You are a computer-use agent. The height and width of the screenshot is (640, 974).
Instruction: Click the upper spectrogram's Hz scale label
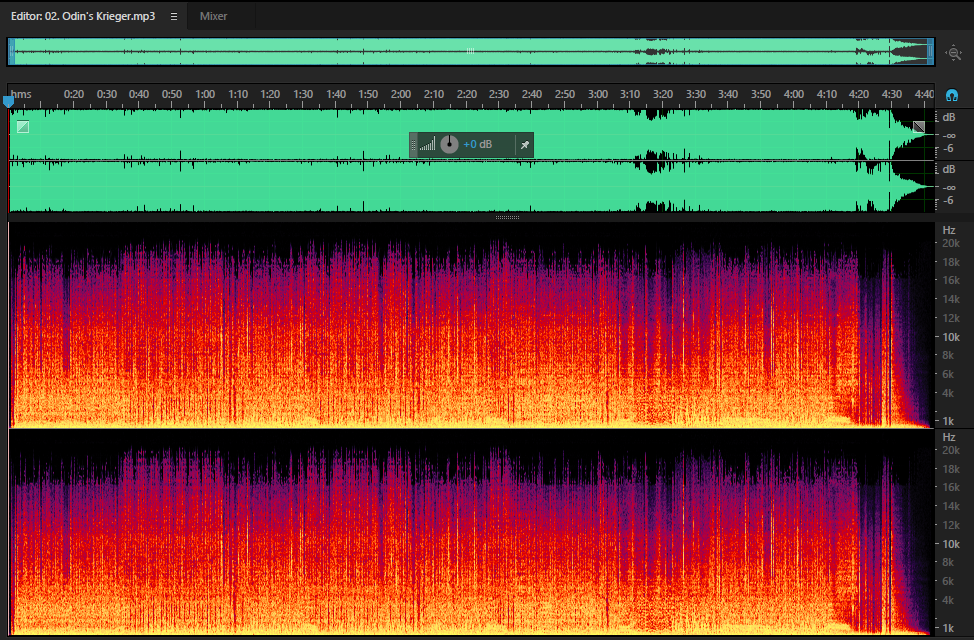pyautogui.click(x=949, y=231)
